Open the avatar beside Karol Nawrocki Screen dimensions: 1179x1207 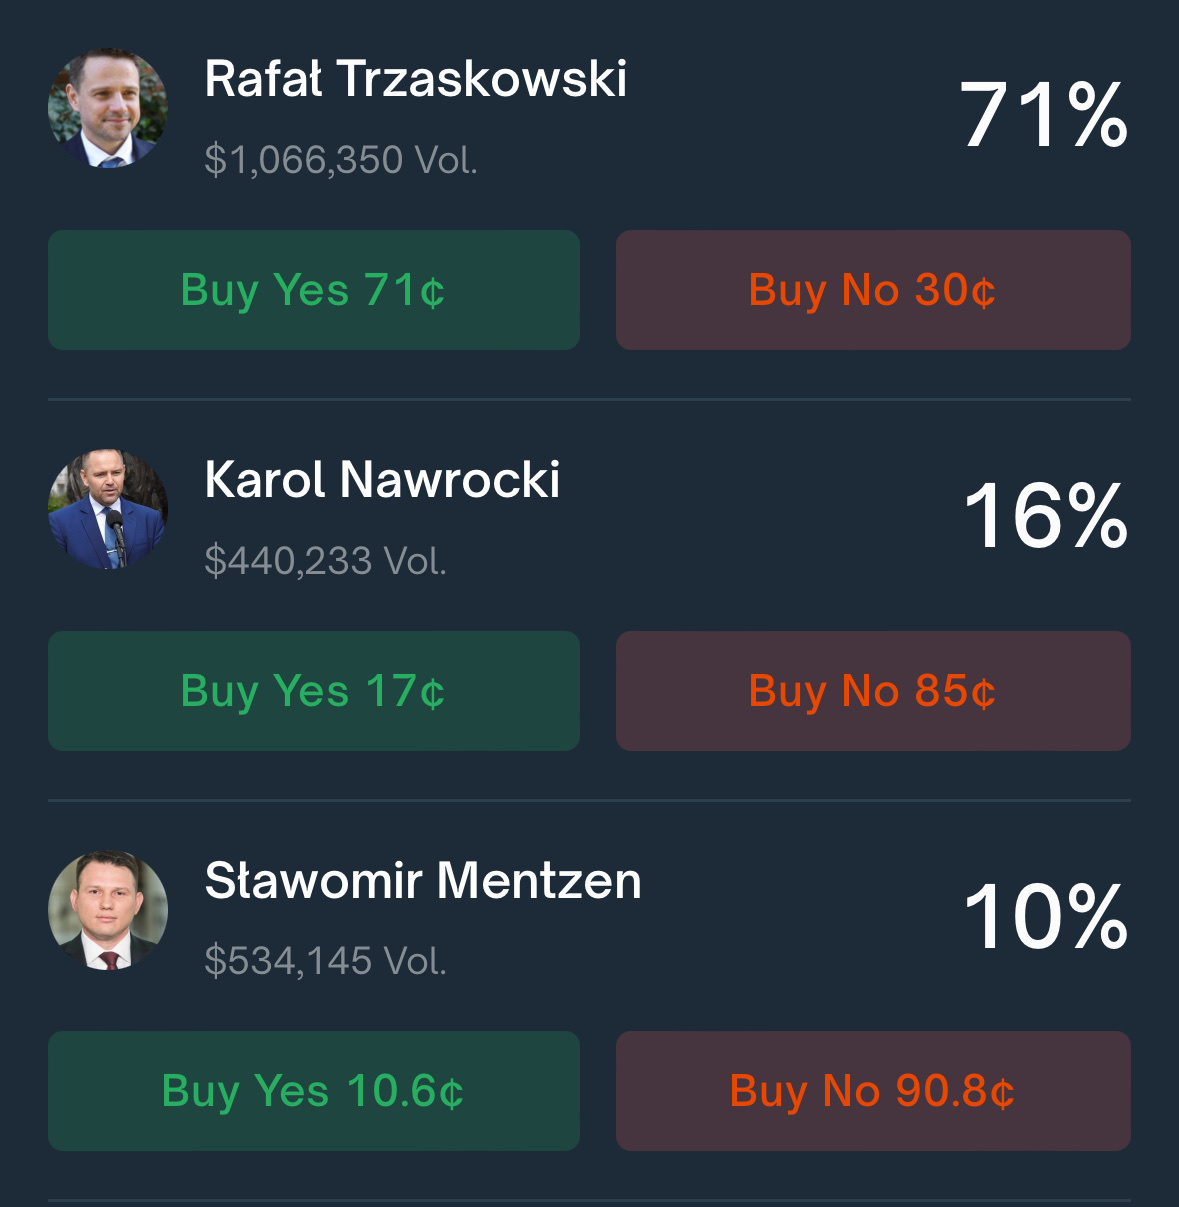(x=108, y=509)
